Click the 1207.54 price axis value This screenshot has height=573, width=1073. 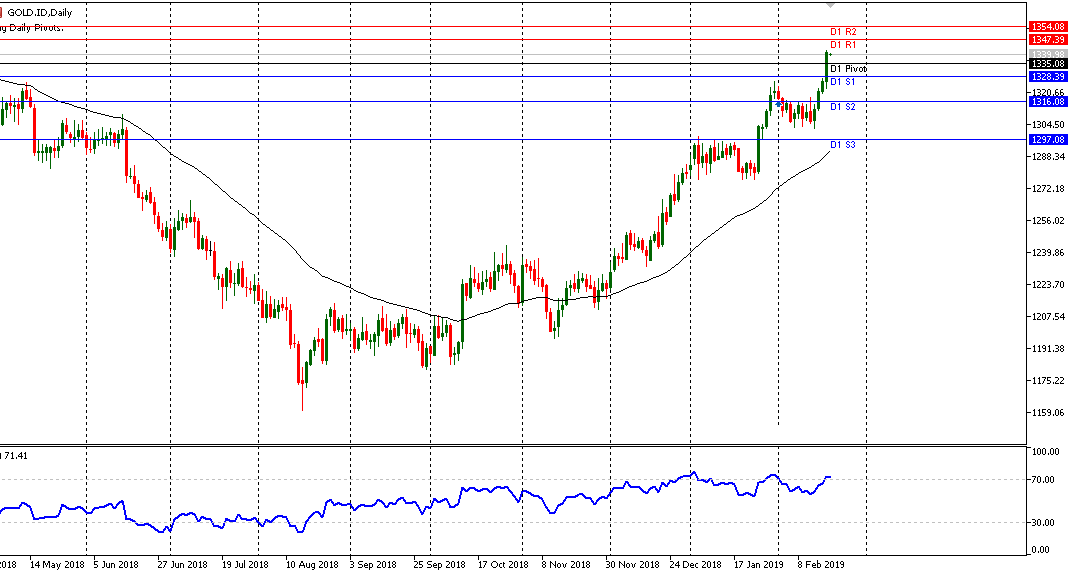(x=1048, y=317)
